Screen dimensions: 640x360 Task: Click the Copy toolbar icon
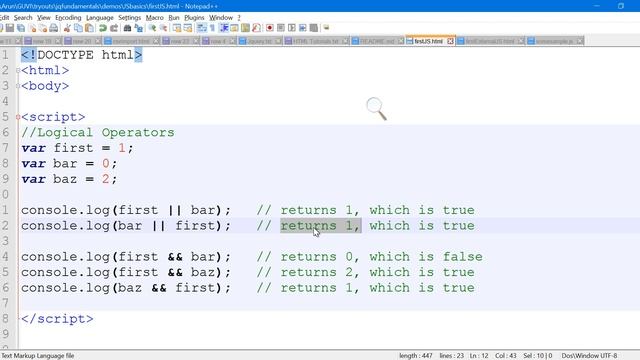(78, 28)
